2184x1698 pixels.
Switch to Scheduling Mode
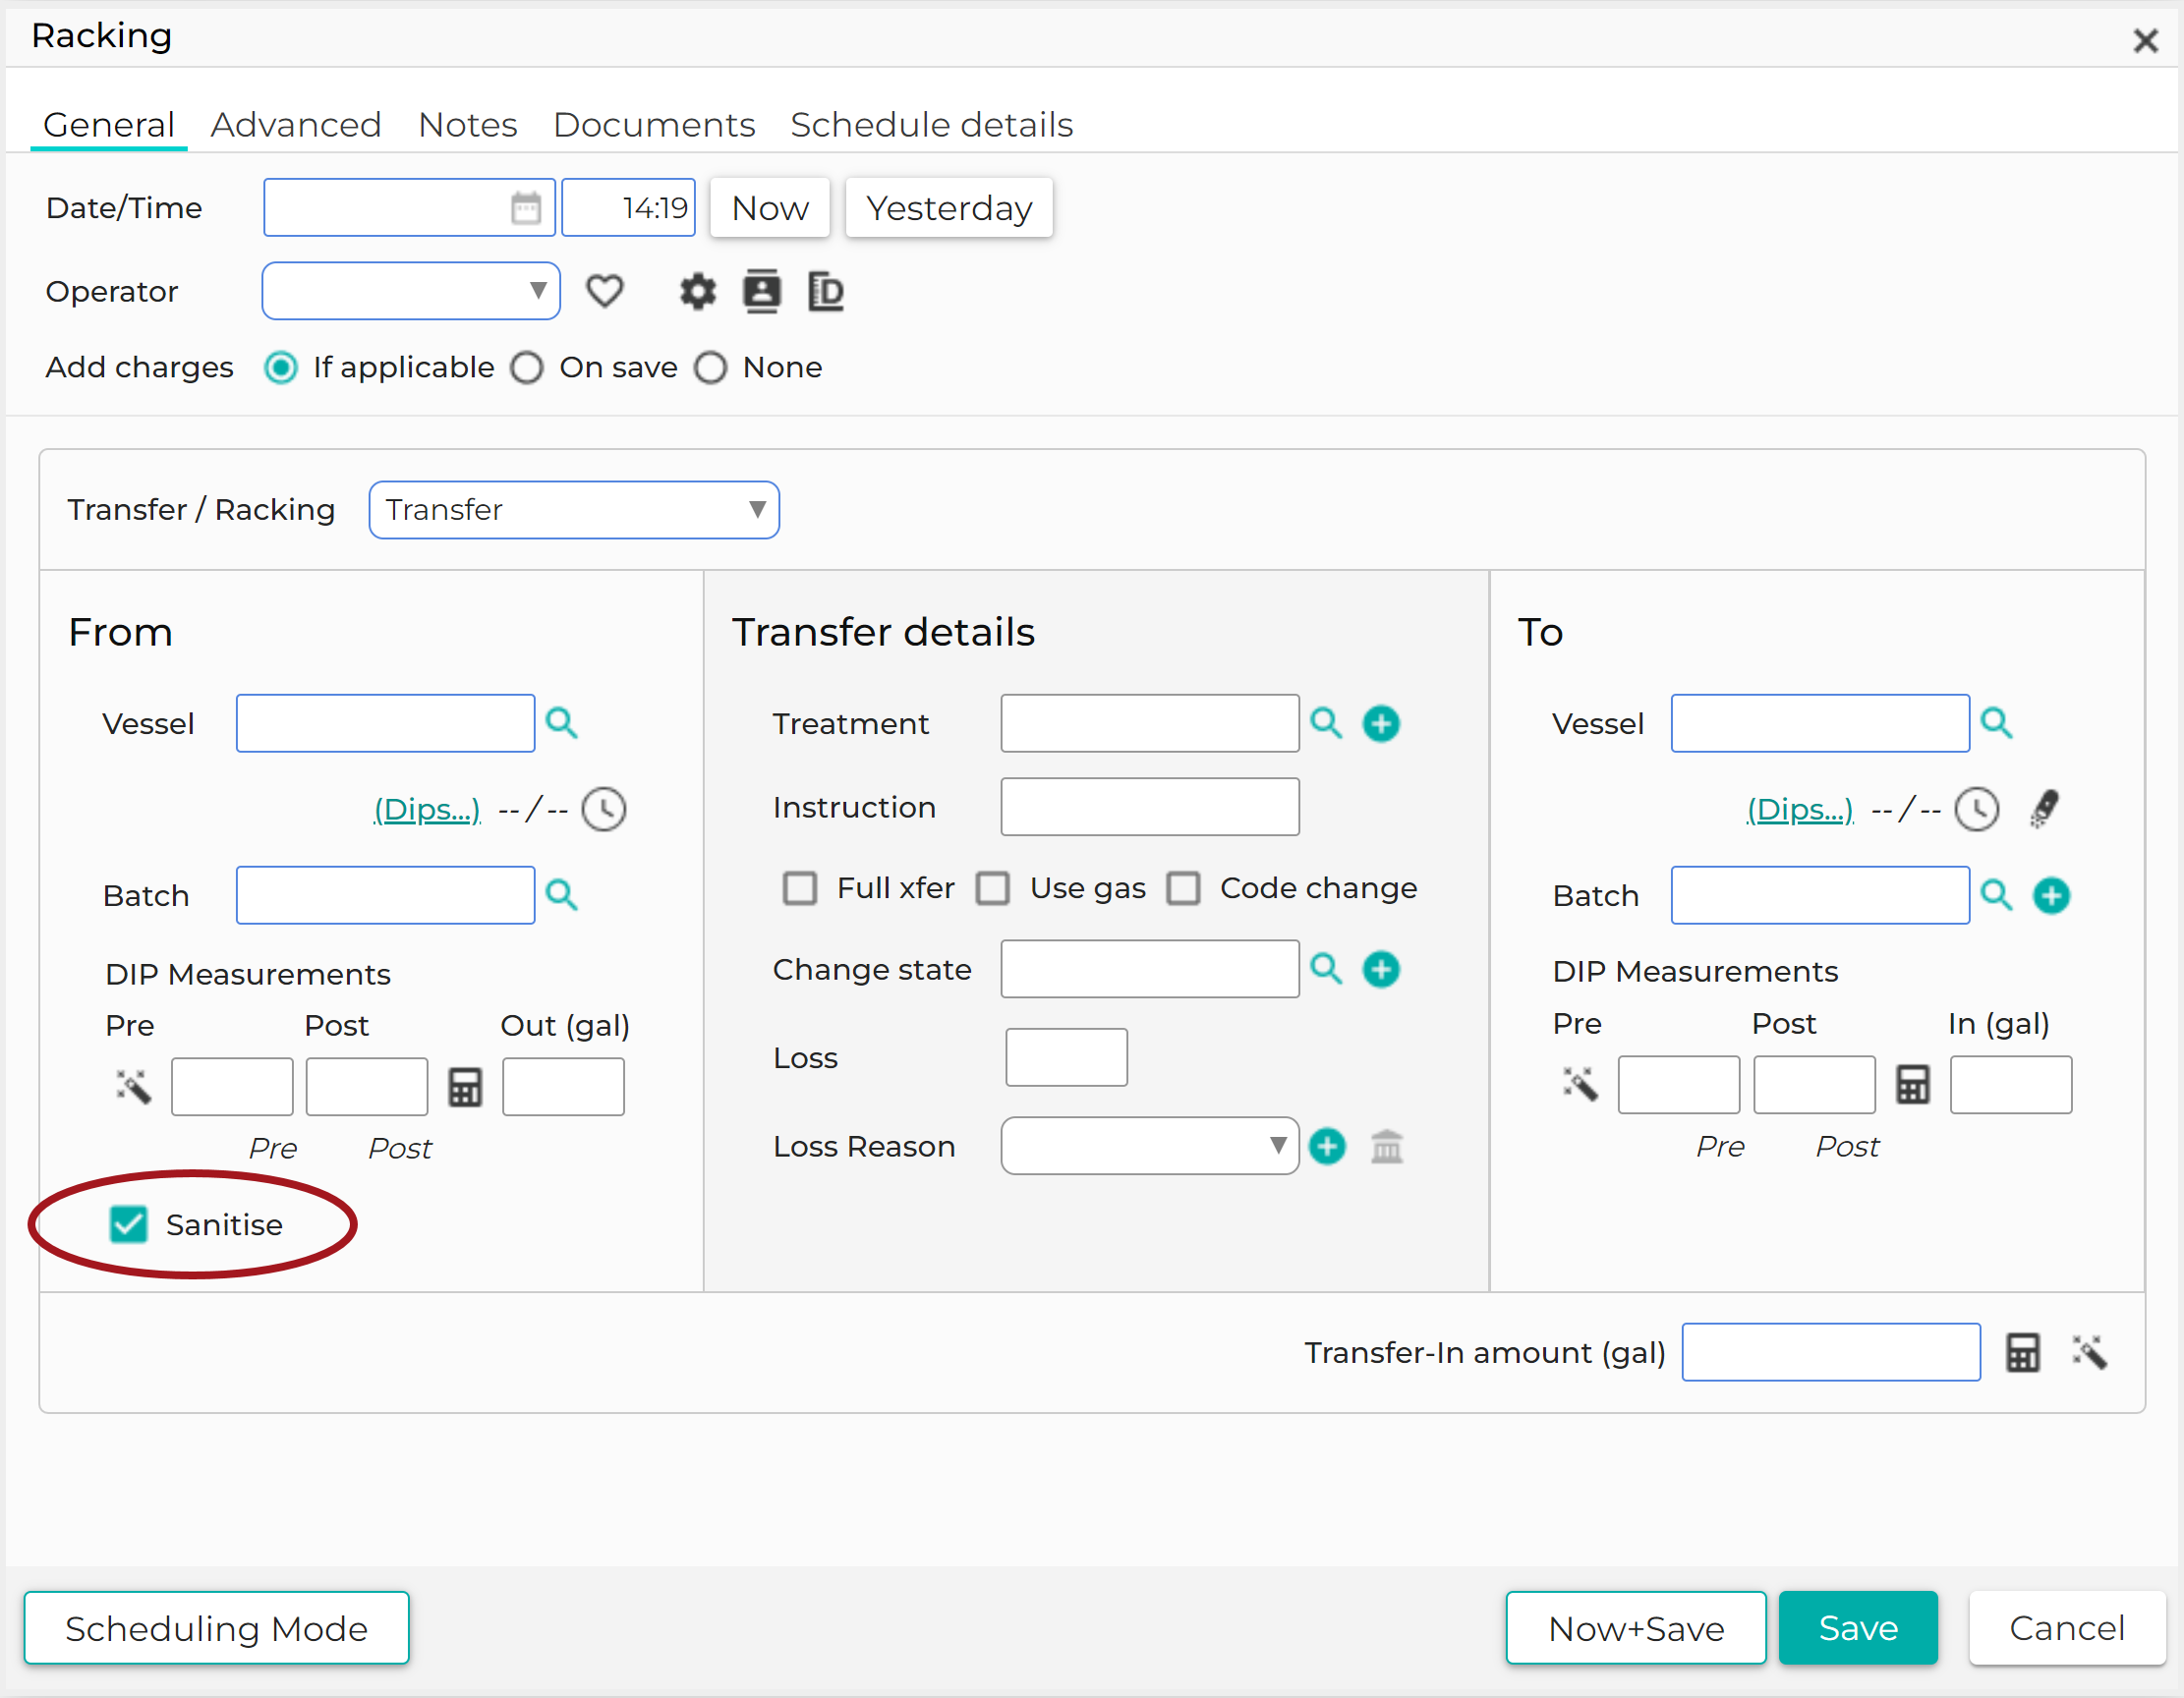click(217, 1628)
